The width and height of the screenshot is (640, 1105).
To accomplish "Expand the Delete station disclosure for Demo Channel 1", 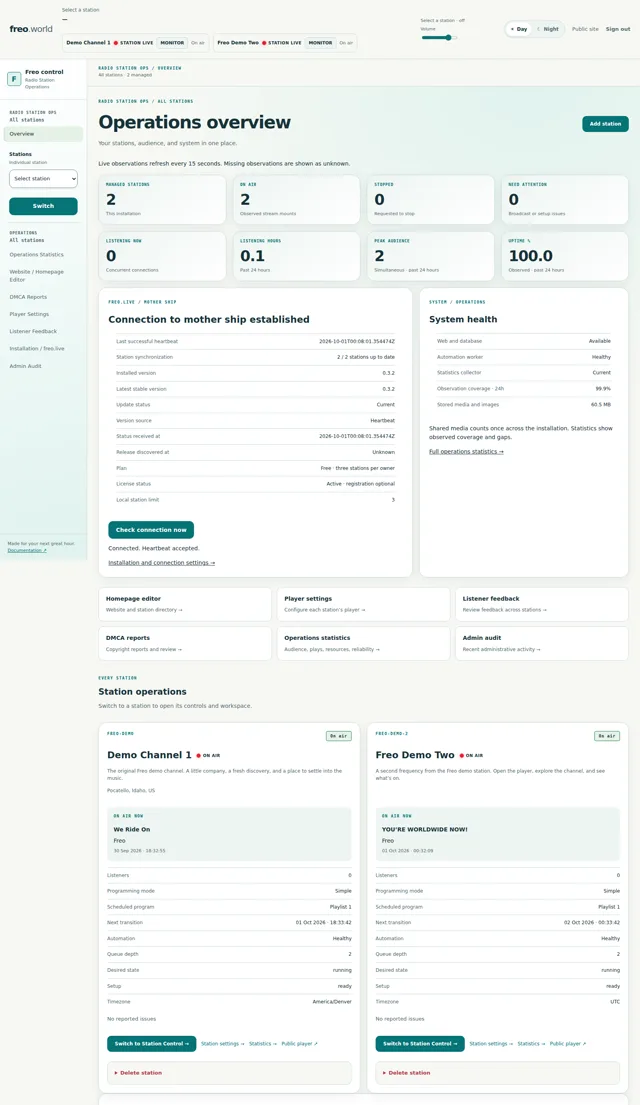I will (x=139, y=1073).
